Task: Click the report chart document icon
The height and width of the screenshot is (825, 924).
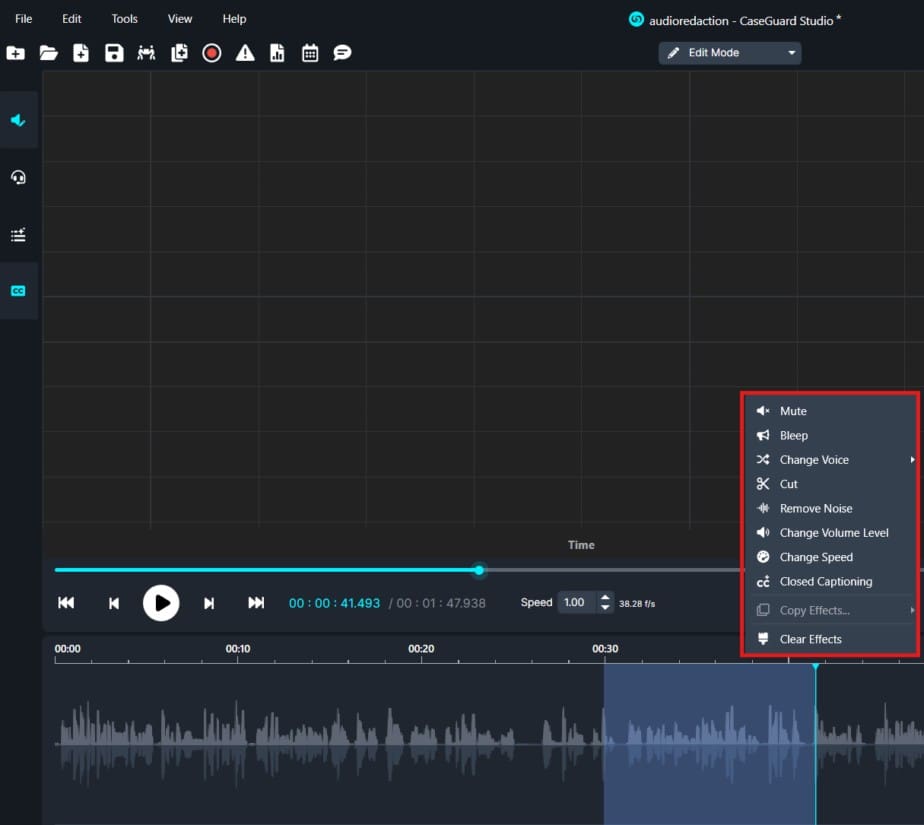Action: [277, 53]
